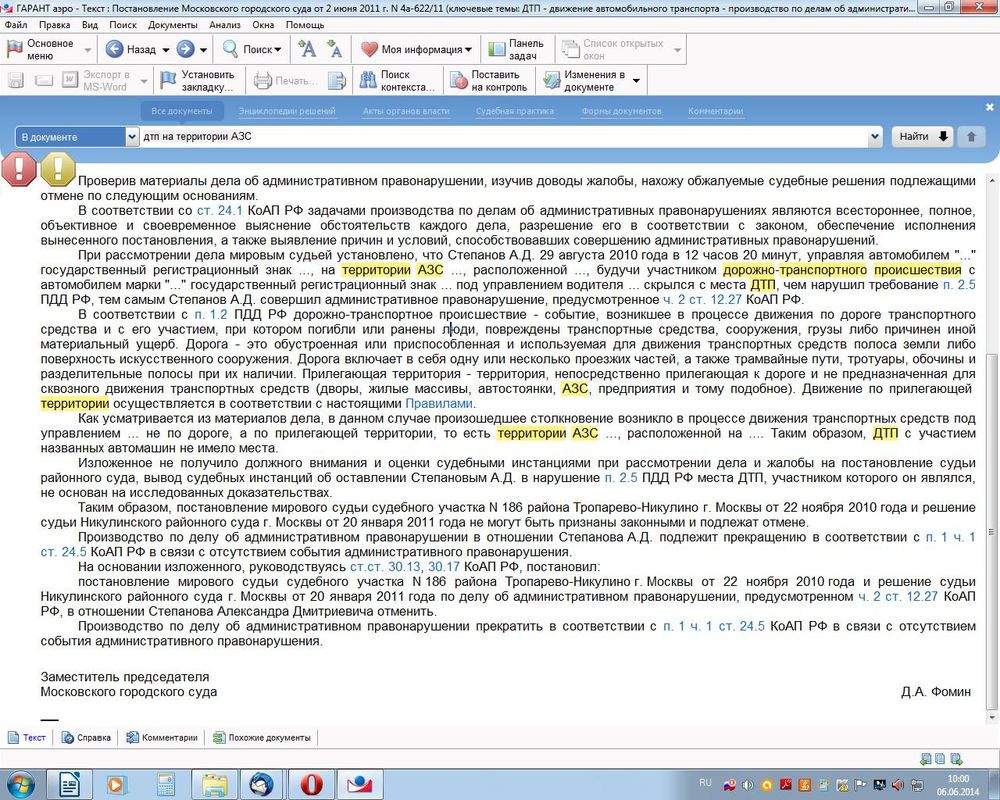This screenshot has height=800, width=1000.
Task: Increase font size with the larger A icon
Action: pos(308,49)
